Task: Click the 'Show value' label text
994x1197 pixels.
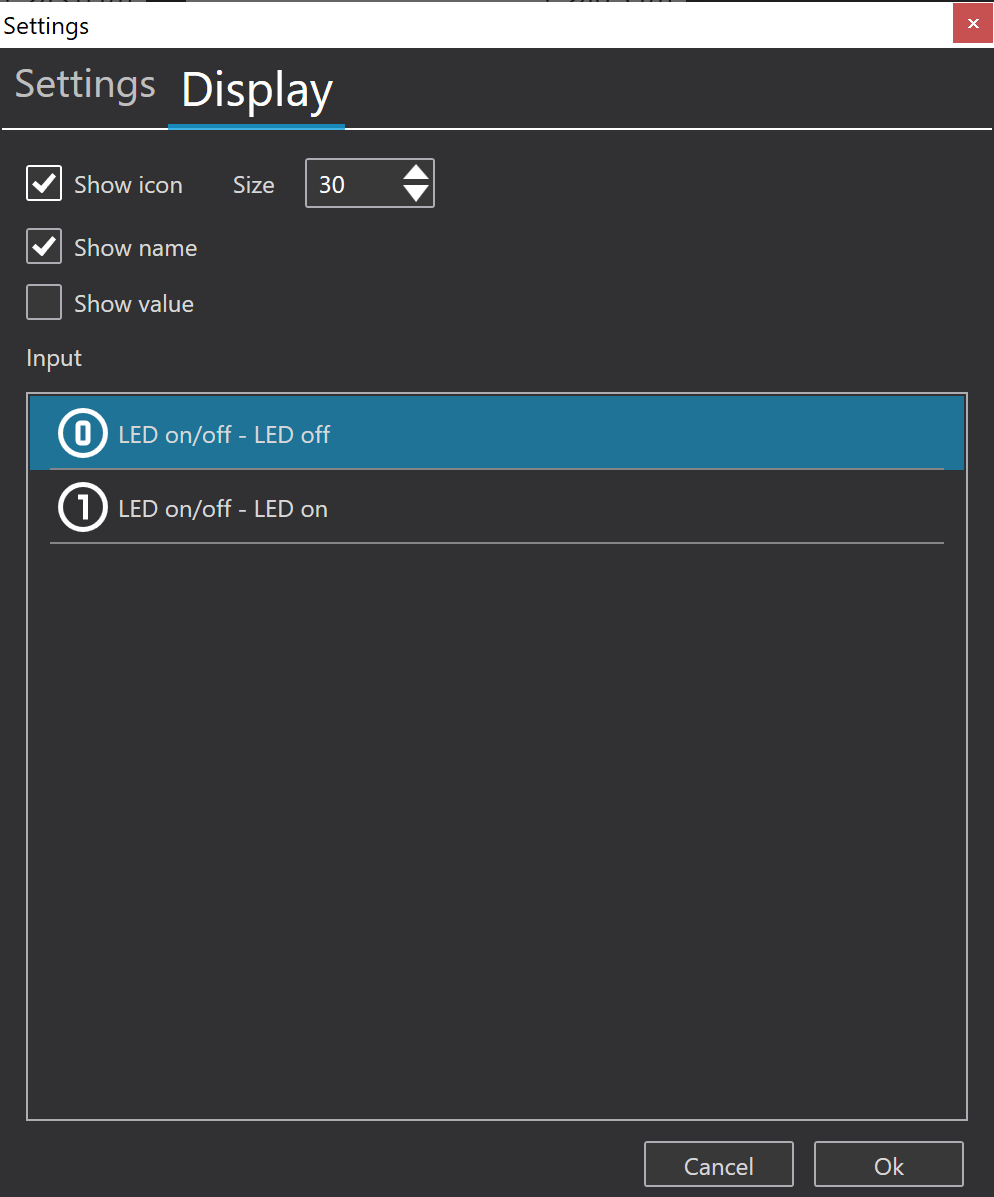Action: (134, 304)
